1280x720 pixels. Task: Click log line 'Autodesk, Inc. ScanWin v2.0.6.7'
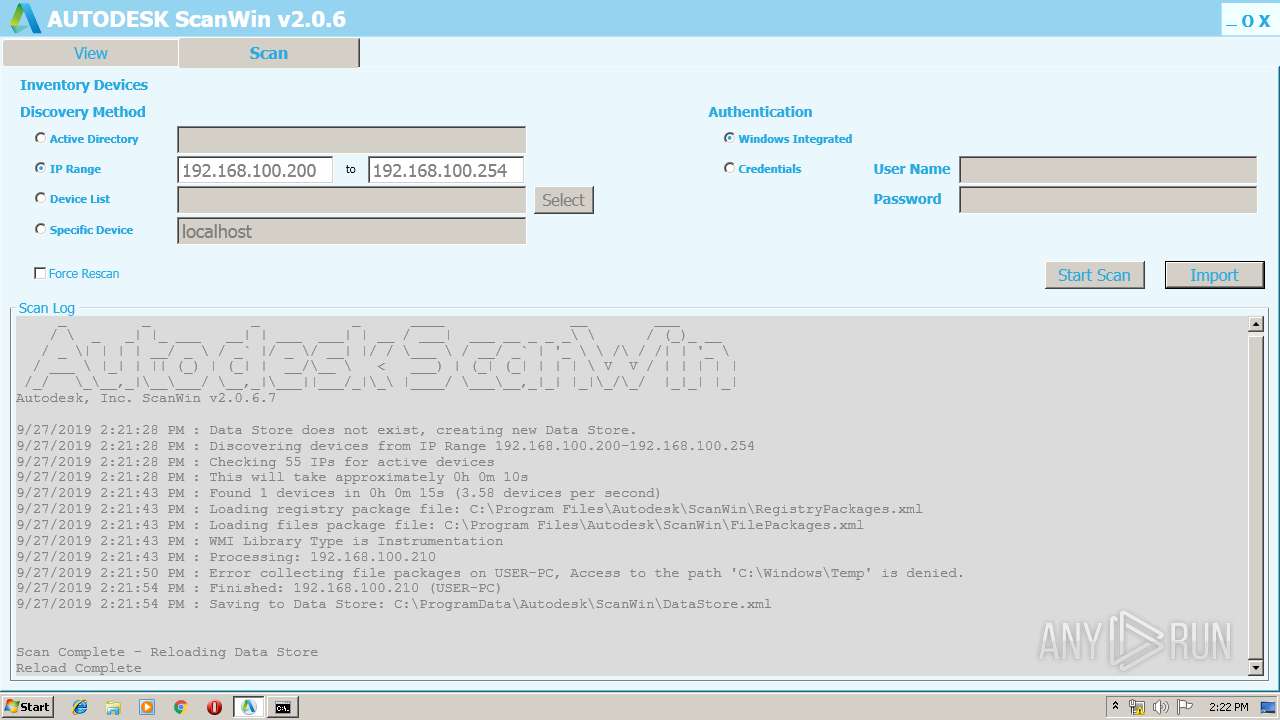[146, 398]
